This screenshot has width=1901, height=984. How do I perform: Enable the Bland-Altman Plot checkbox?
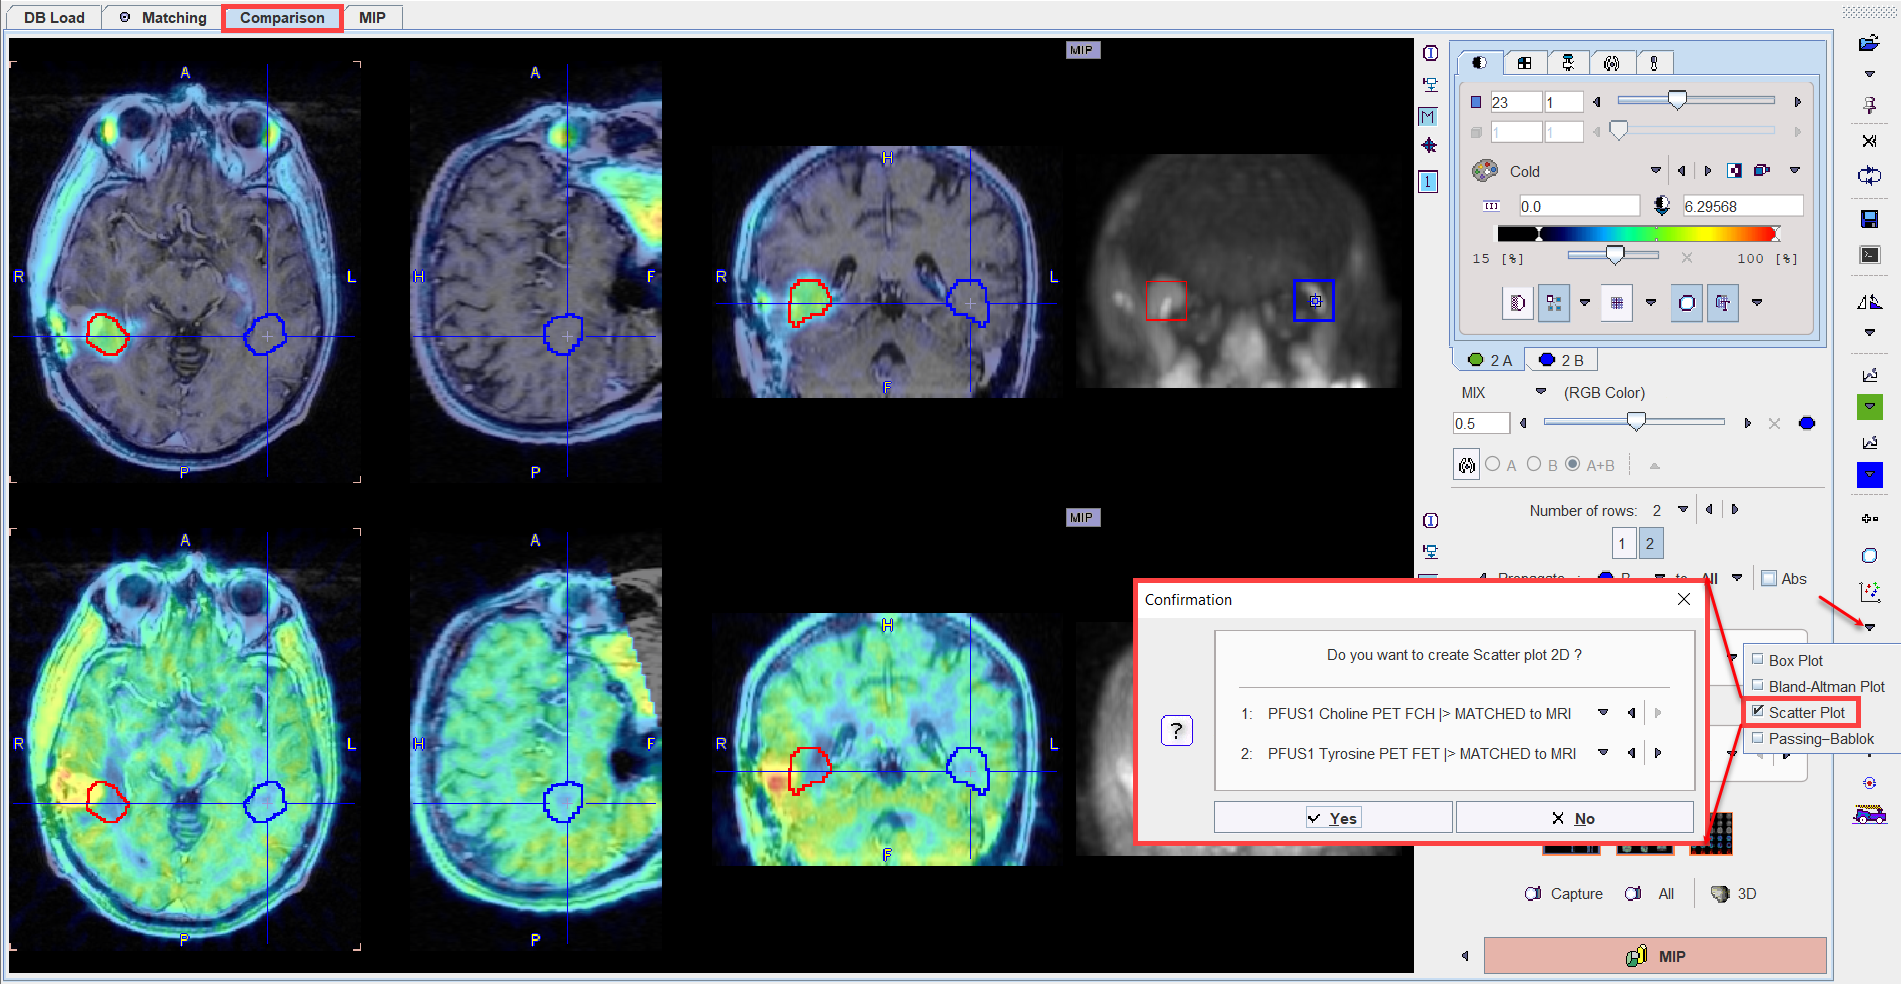coord(1757,685)
